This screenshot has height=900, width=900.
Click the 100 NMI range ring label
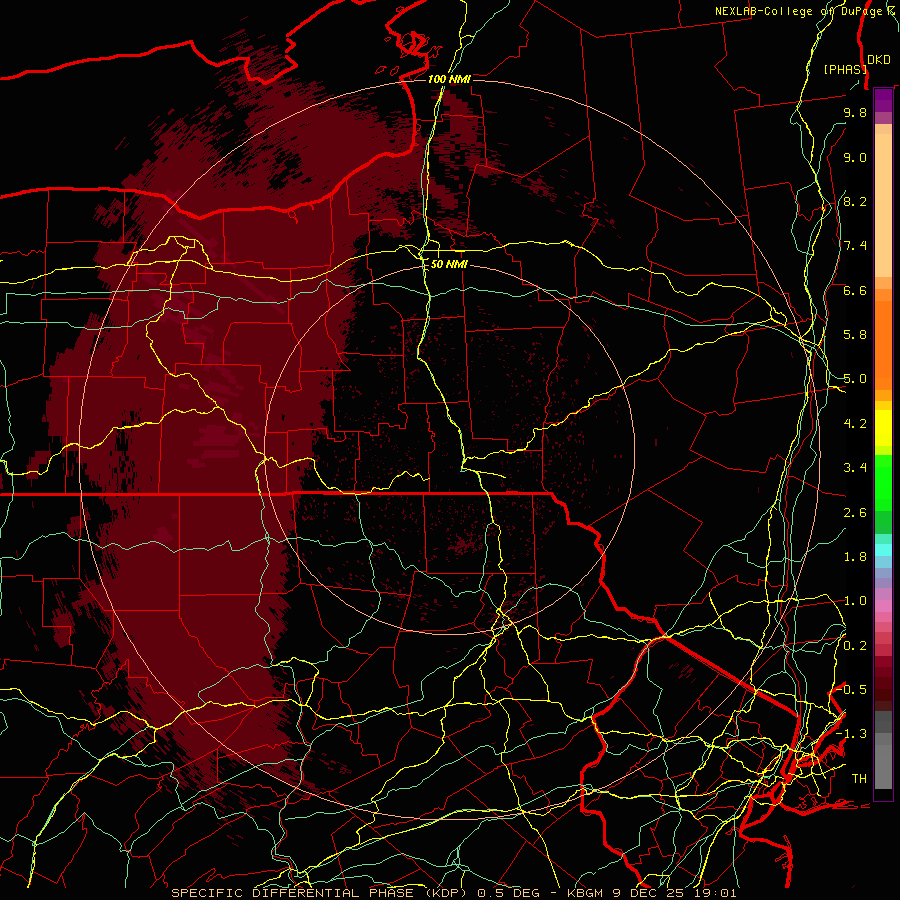(x=449, y=79)
